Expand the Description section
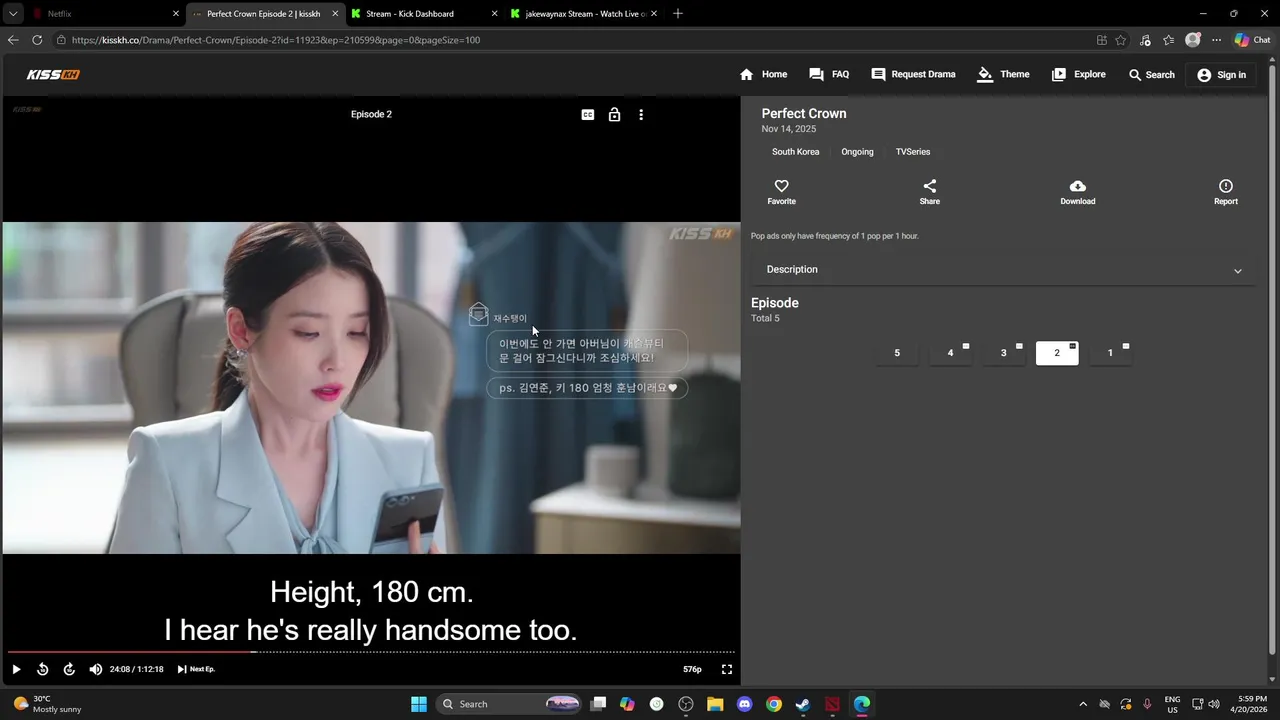This screenshot has height=720, width=1280. 1002,270
